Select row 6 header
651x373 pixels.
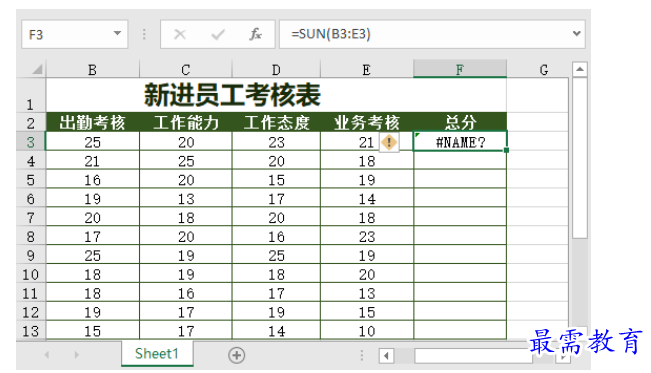(31, 198)
